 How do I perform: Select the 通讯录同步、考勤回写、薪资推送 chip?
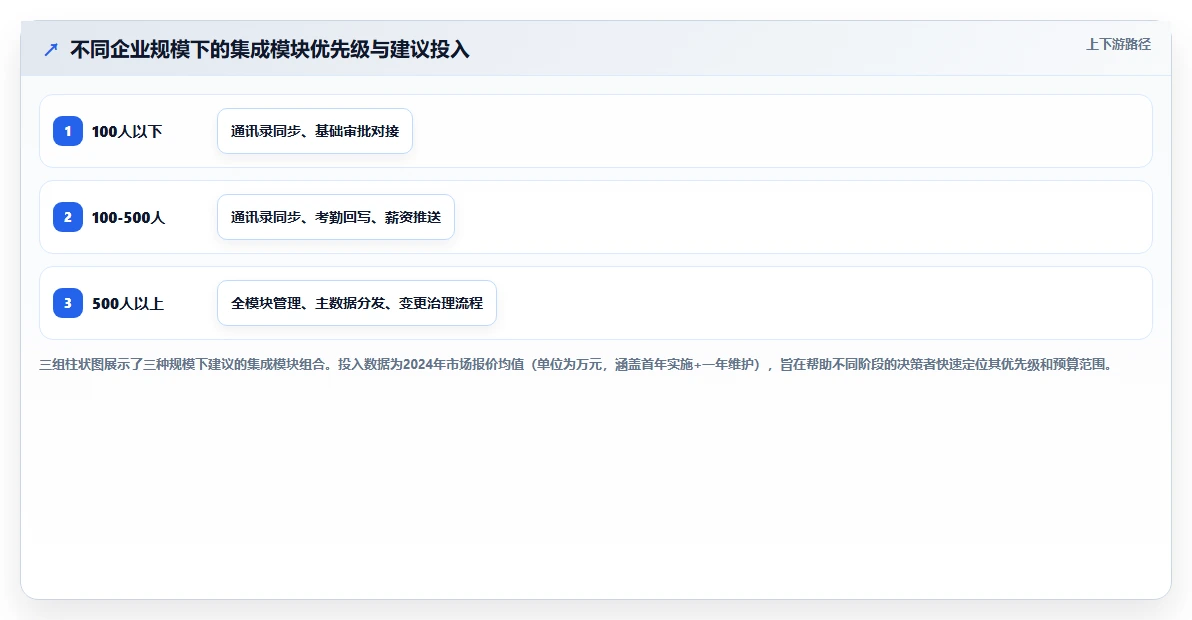(336, 217)
